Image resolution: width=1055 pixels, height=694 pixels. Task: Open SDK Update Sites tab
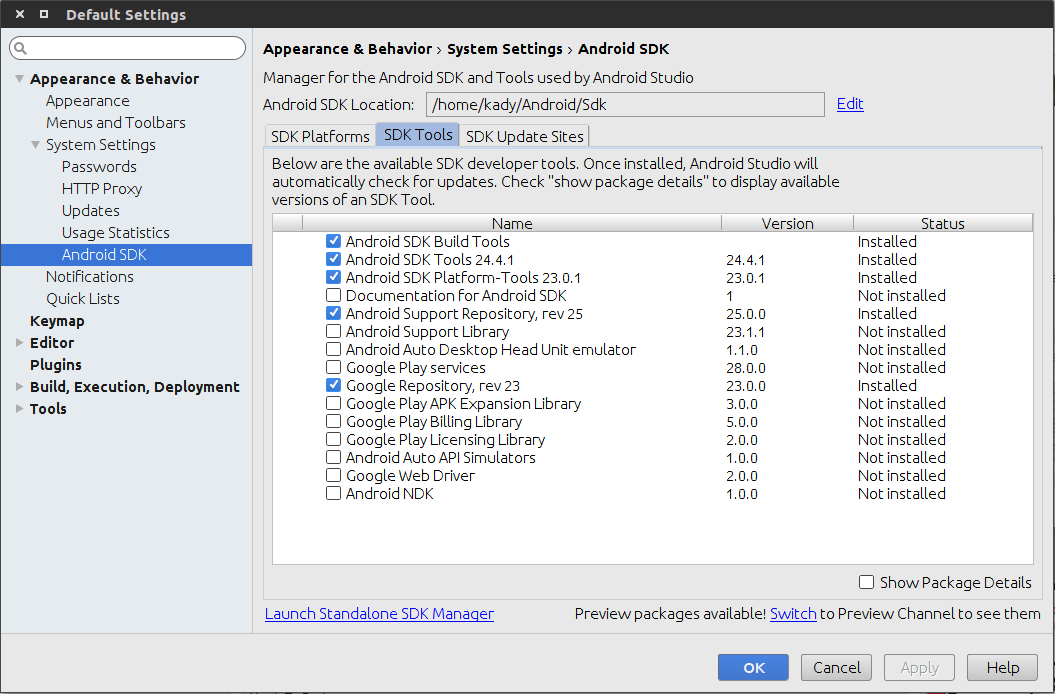coord(524,136)
